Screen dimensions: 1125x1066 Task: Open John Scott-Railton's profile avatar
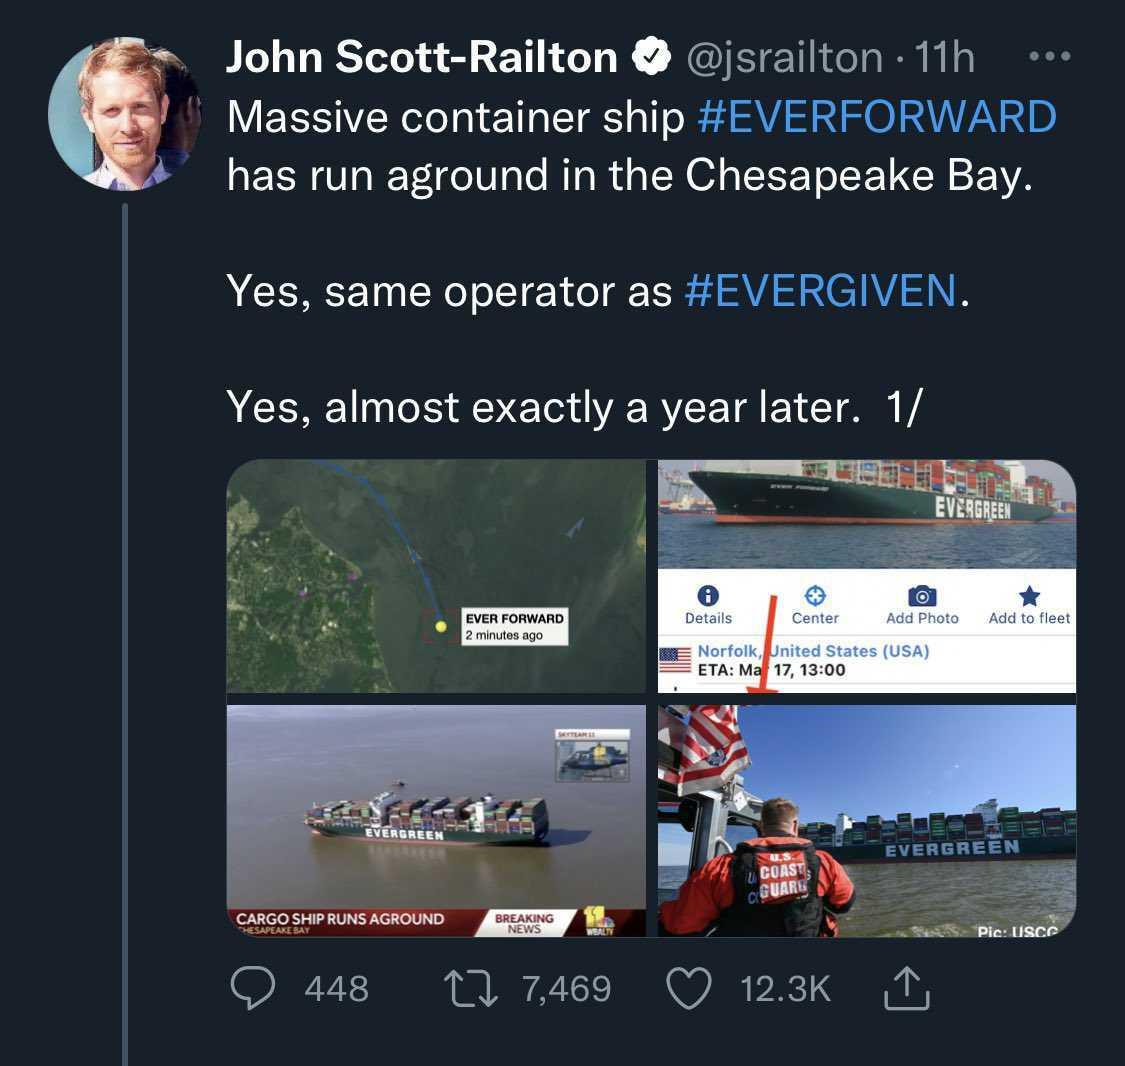point(124,114)
